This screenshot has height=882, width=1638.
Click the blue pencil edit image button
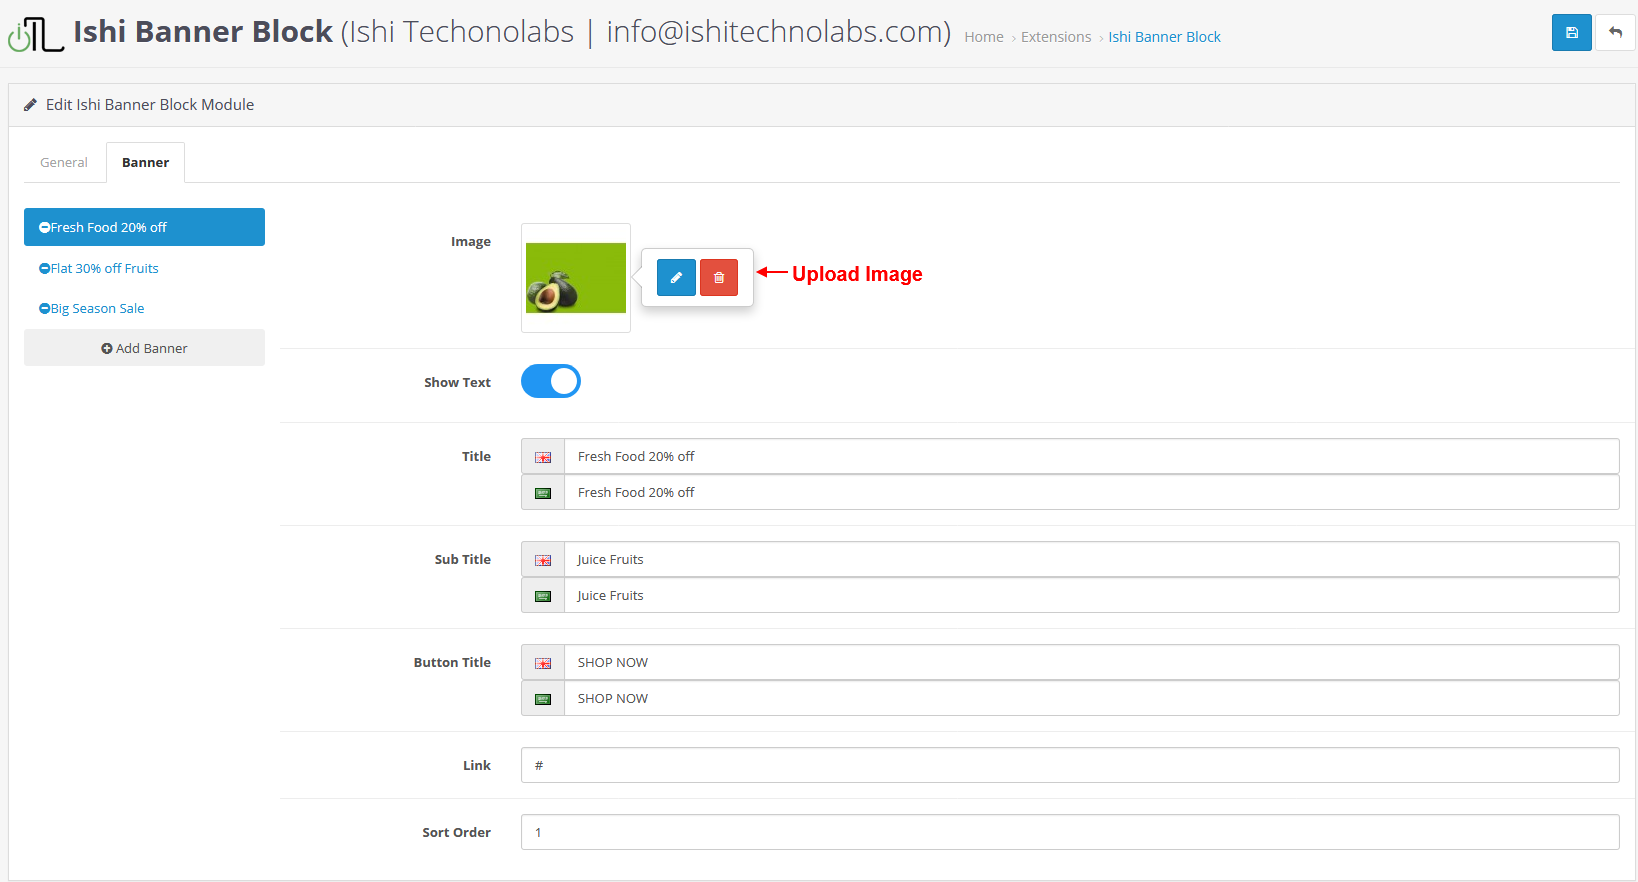click(x=676, y=277)
